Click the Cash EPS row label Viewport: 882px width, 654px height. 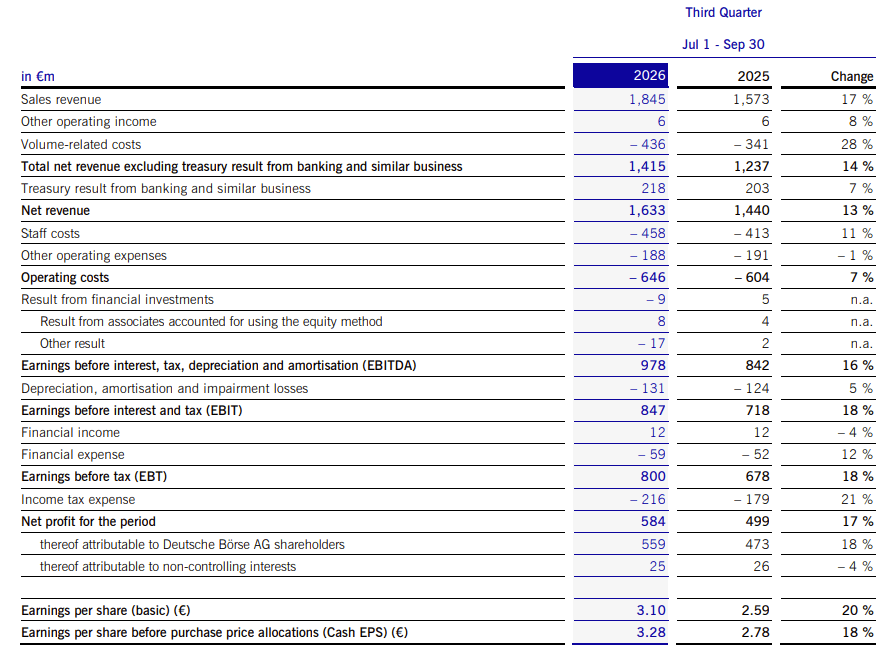coord(214,633)
